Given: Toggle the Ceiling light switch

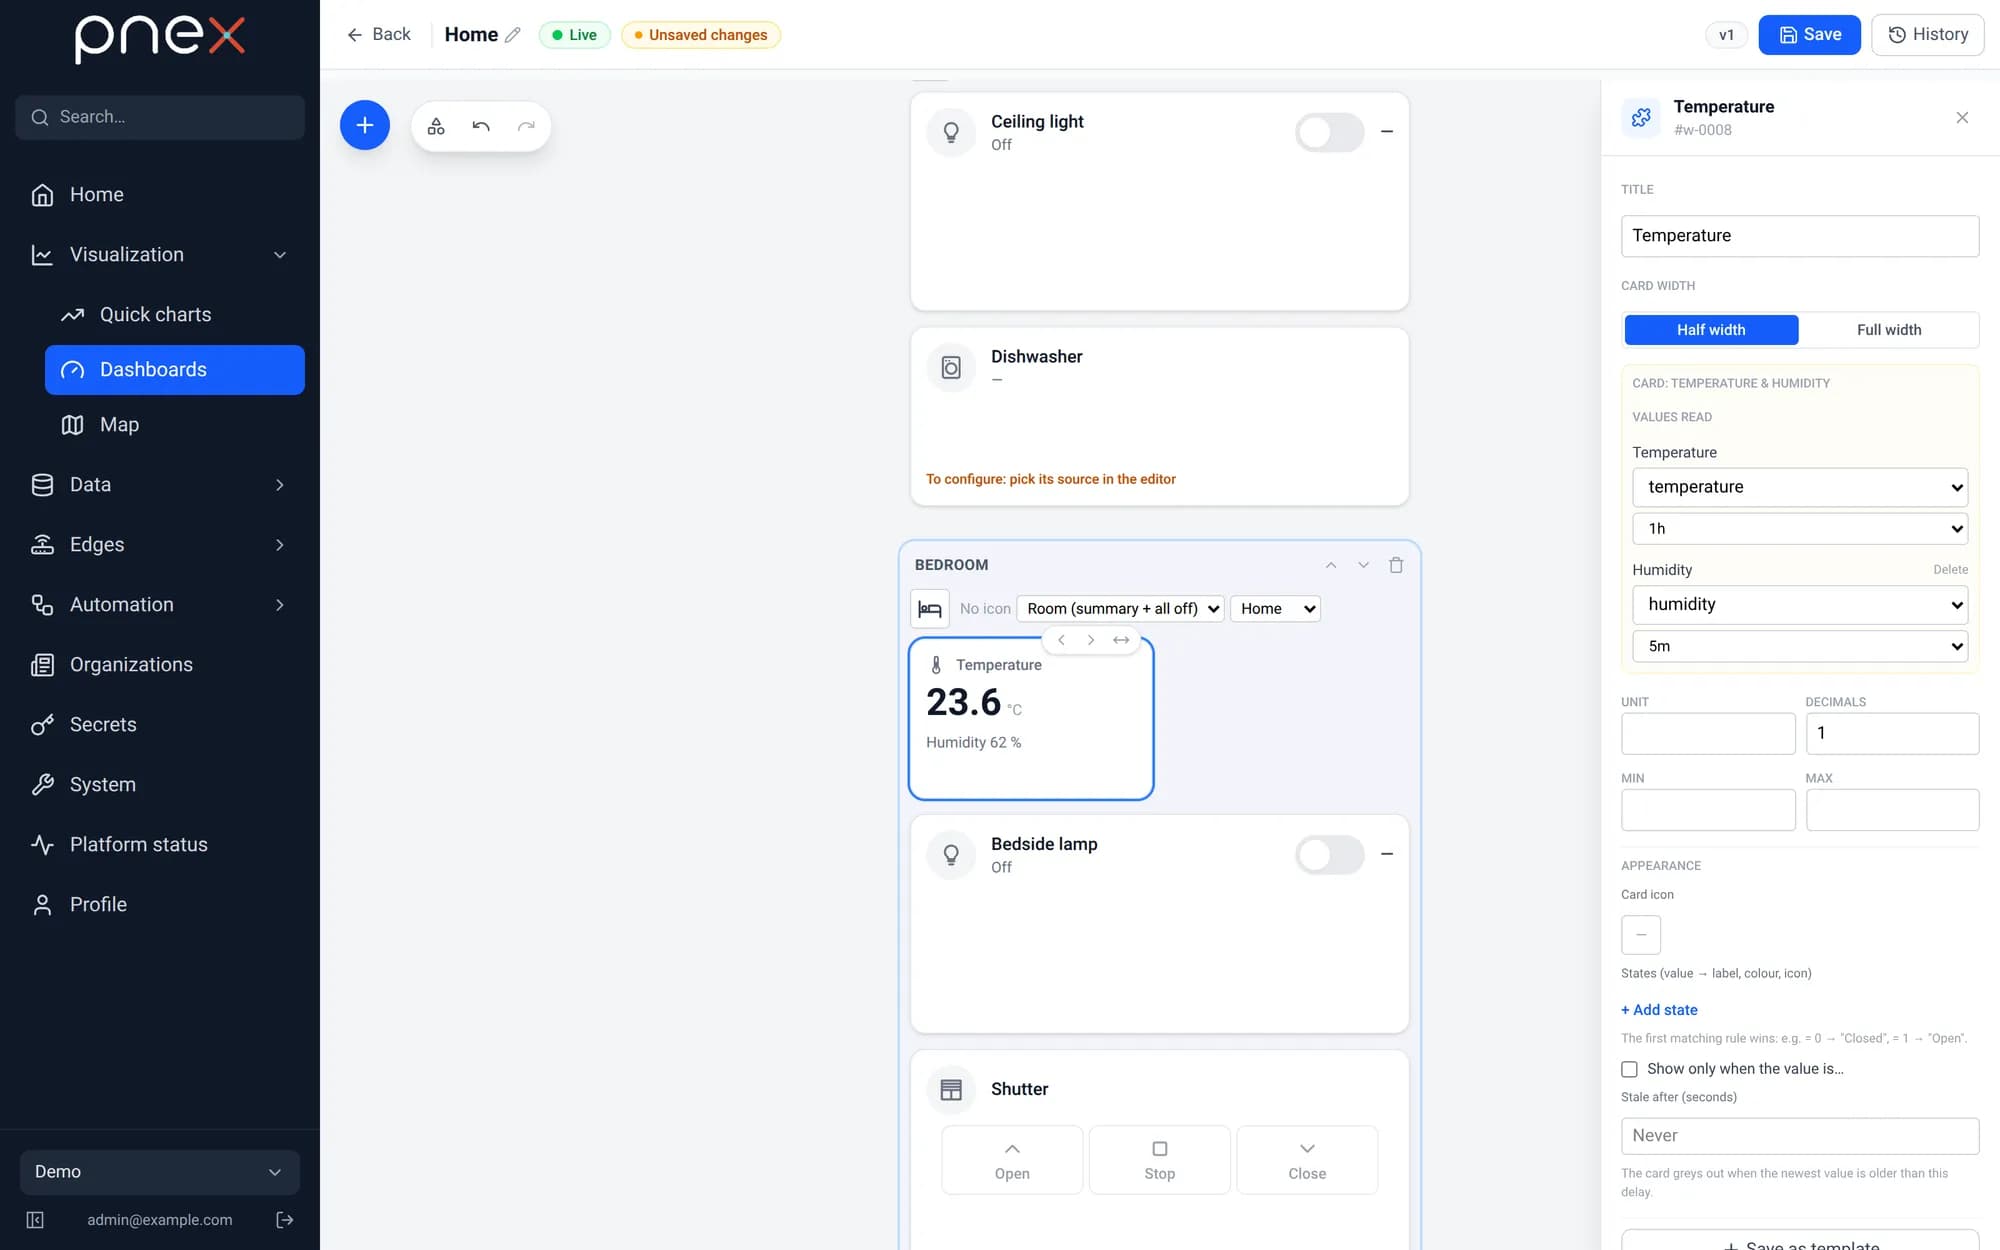Looking at the screenshot, I should point(1329,132).
